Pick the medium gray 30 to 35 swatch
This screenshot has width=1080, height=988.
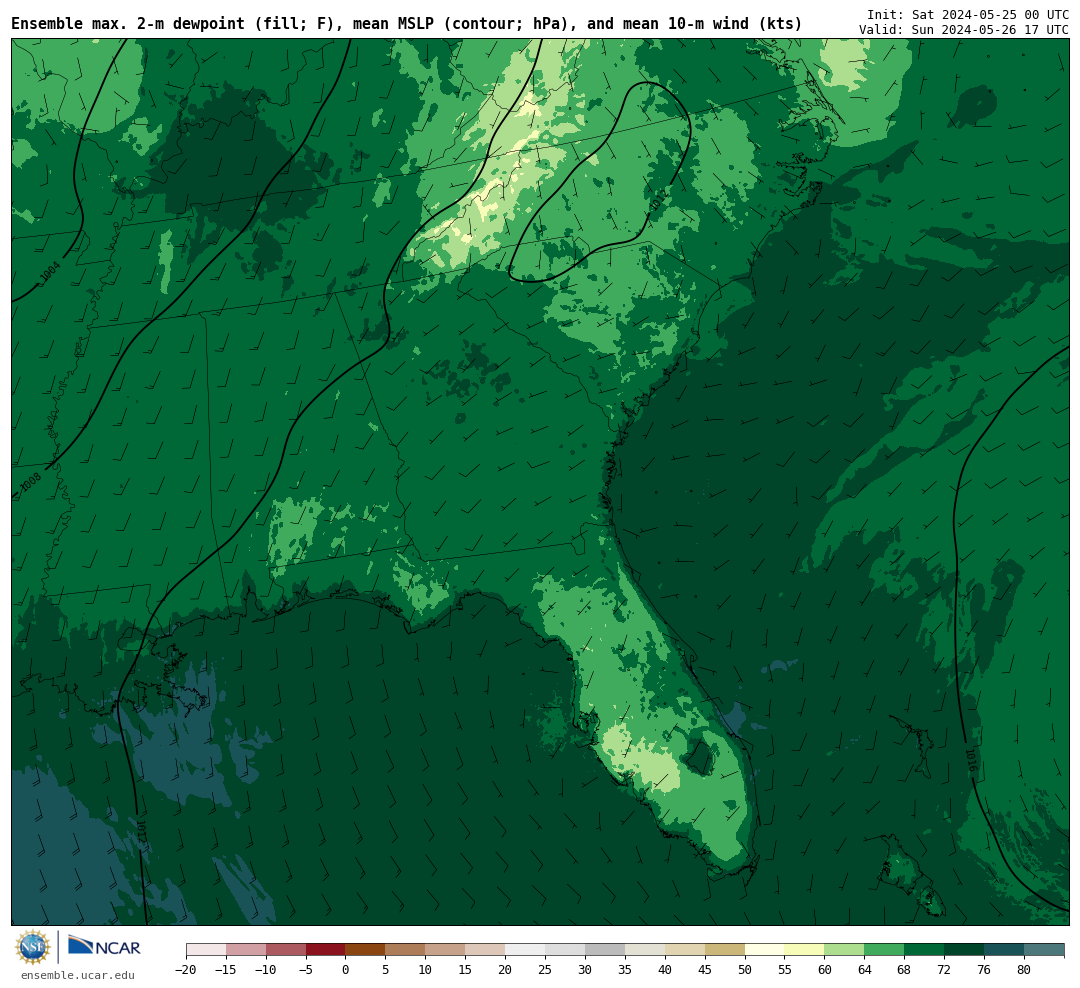click(x=605, y=950)
